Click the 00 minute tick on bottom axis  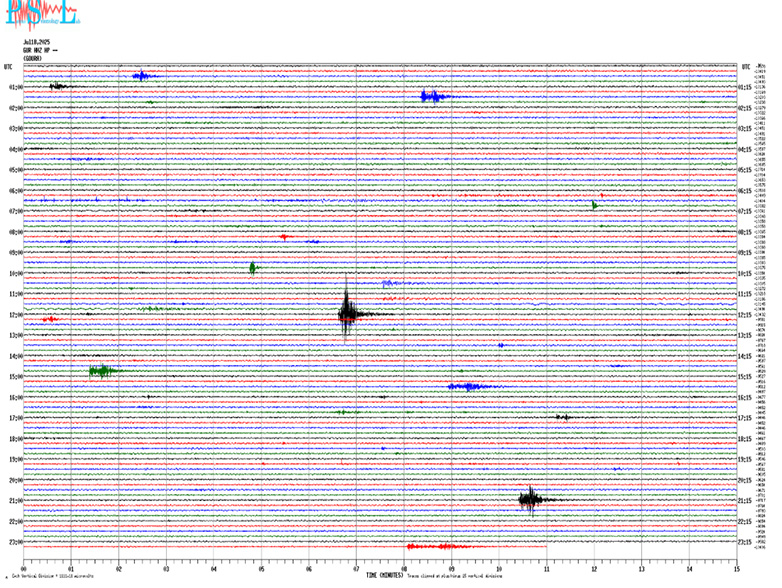pos(24,570)
